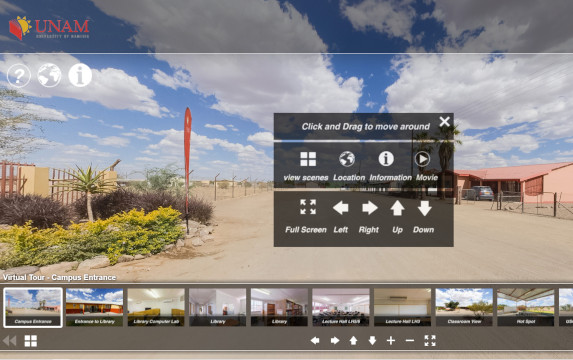
Task: Select view scenes grid in help panel
Action: click(x=308, y=159)
